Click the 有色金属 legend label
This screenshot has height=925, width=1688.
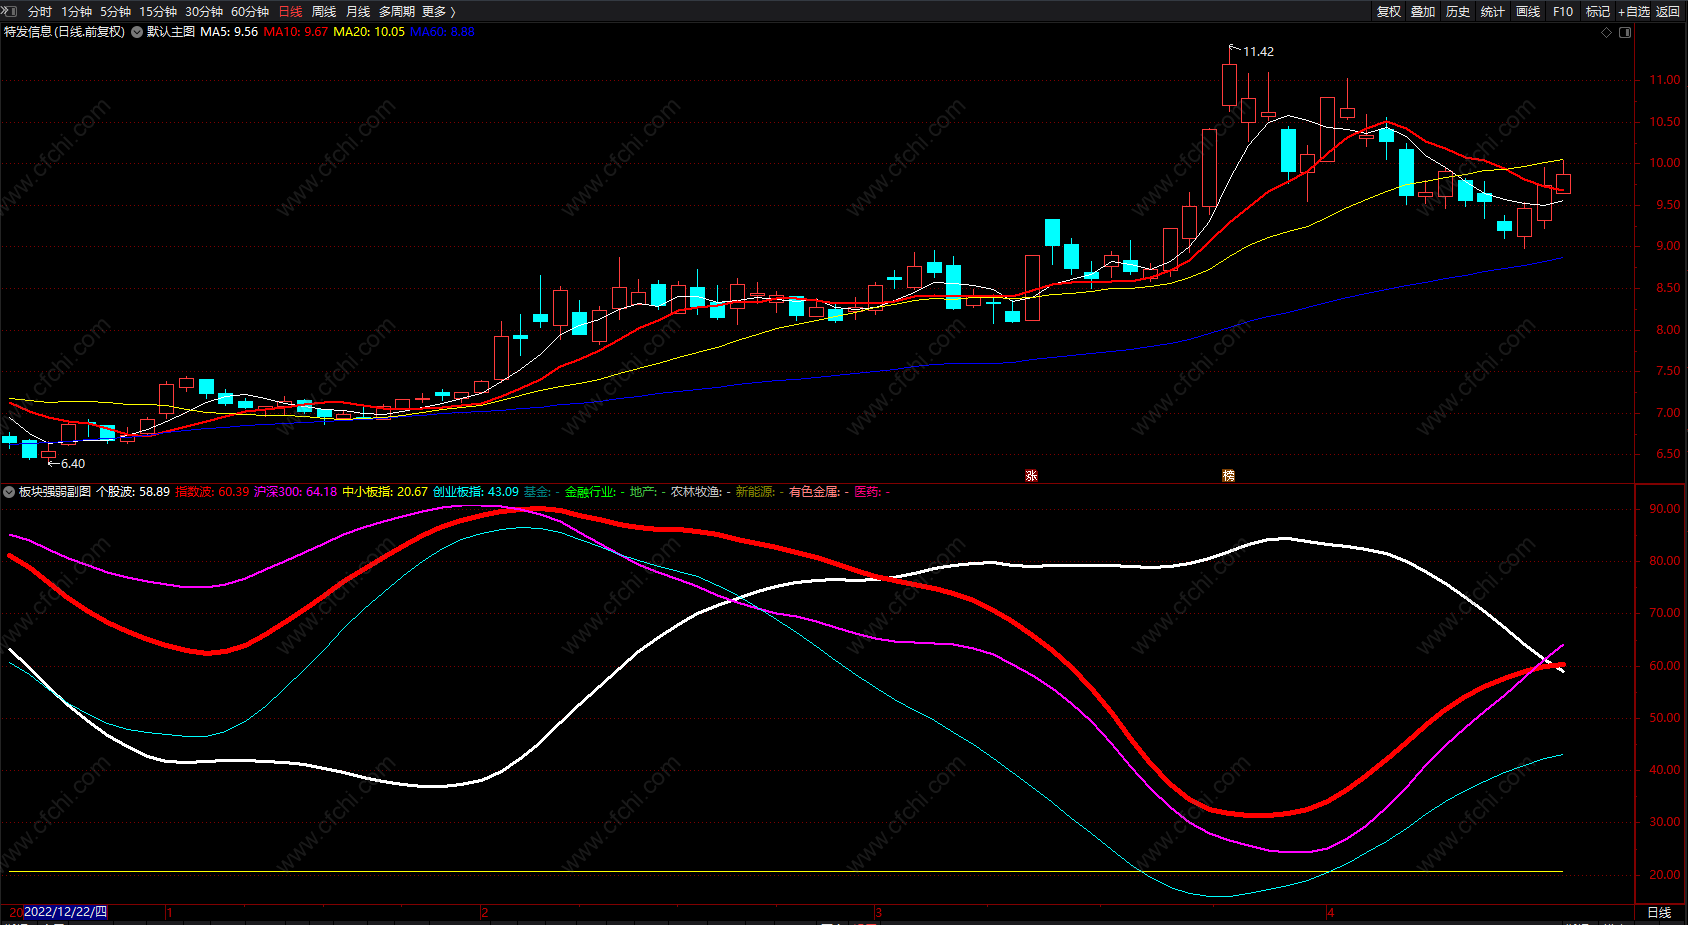pyautogui.click(x=814, y=492)
